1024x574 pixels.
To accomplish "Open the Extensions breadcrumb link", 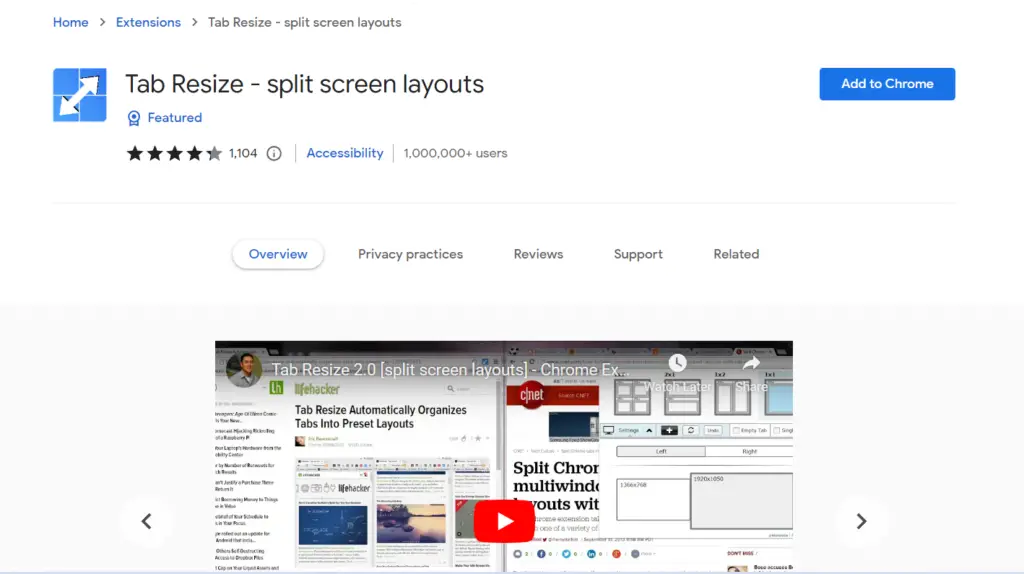I will click(148, 22).
